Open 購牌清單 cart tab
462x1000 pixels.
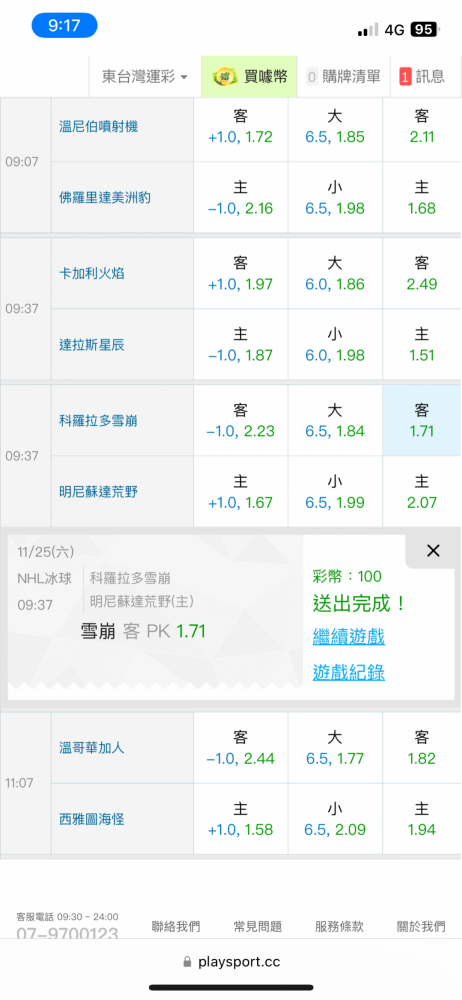pyautogui.click(x=344, y=77)
